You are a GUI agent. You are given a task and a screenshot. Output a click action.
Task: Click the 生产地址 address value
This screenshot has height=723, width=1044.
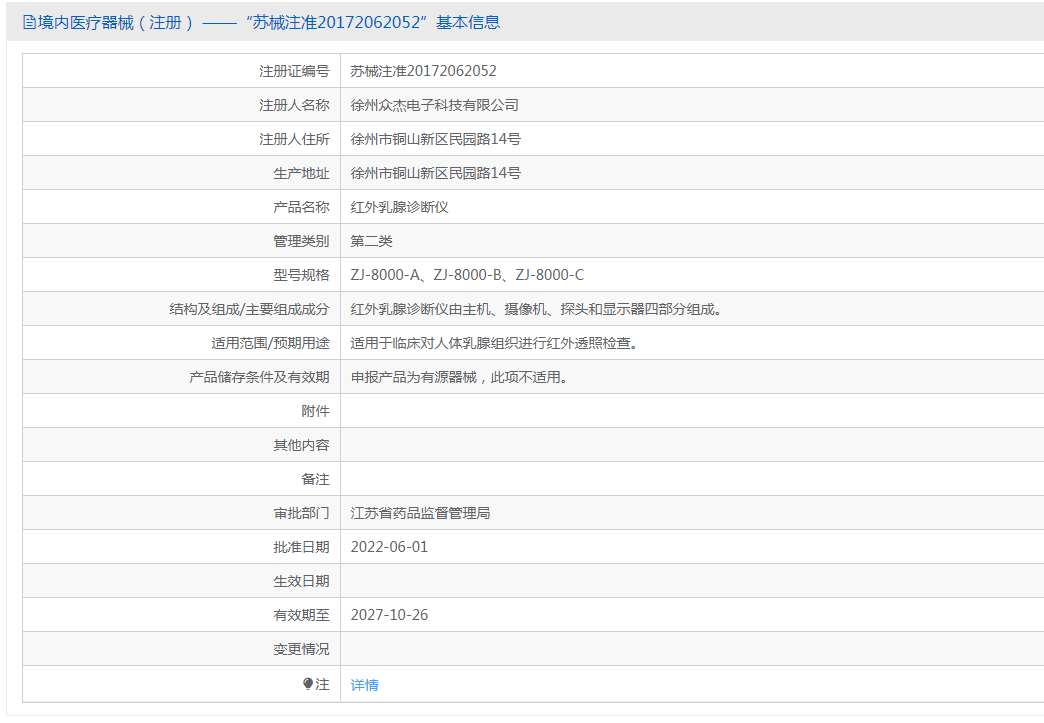435,173
